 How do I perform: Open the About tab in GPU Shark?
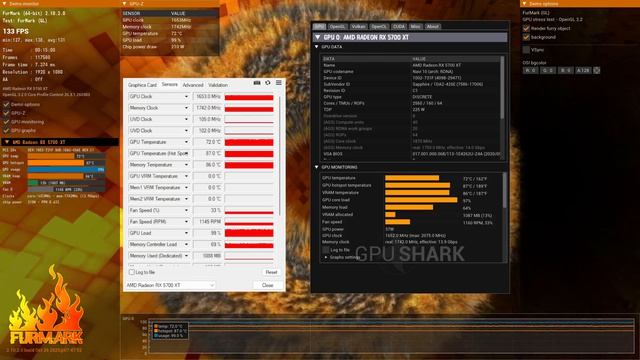tap(432, 27)
